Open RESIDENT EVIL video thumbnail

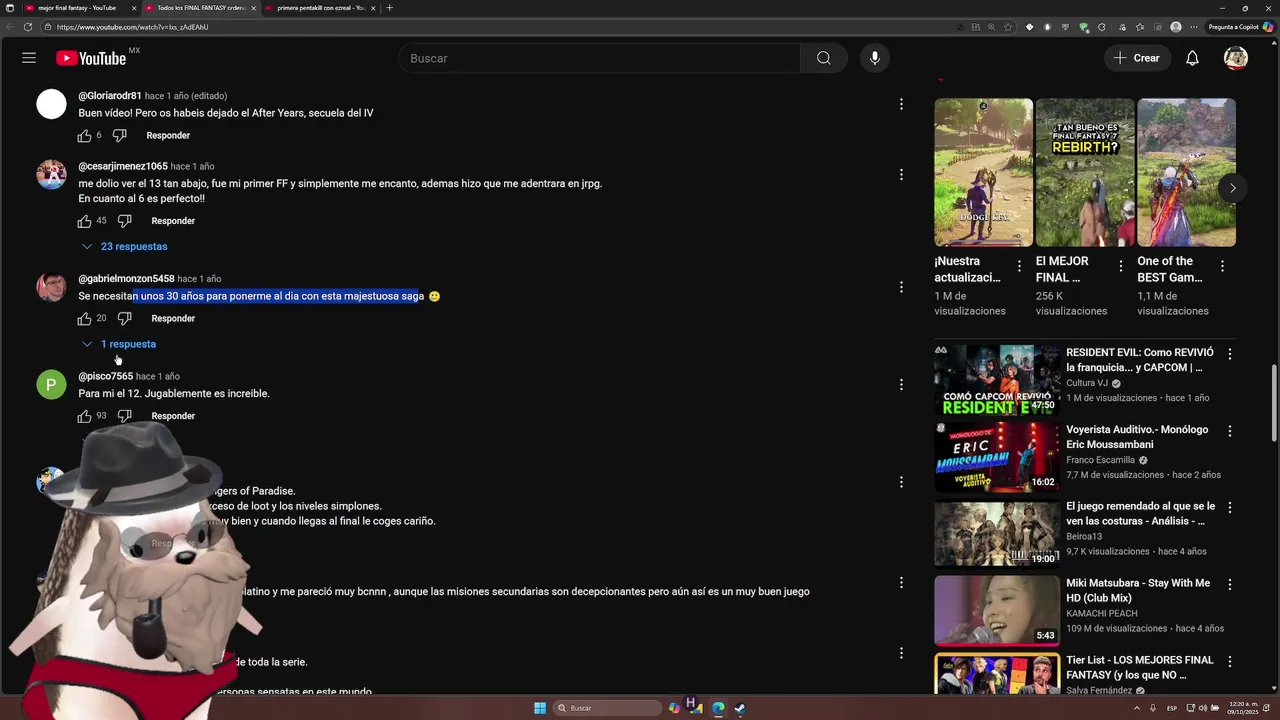click(x=997, y=380)
